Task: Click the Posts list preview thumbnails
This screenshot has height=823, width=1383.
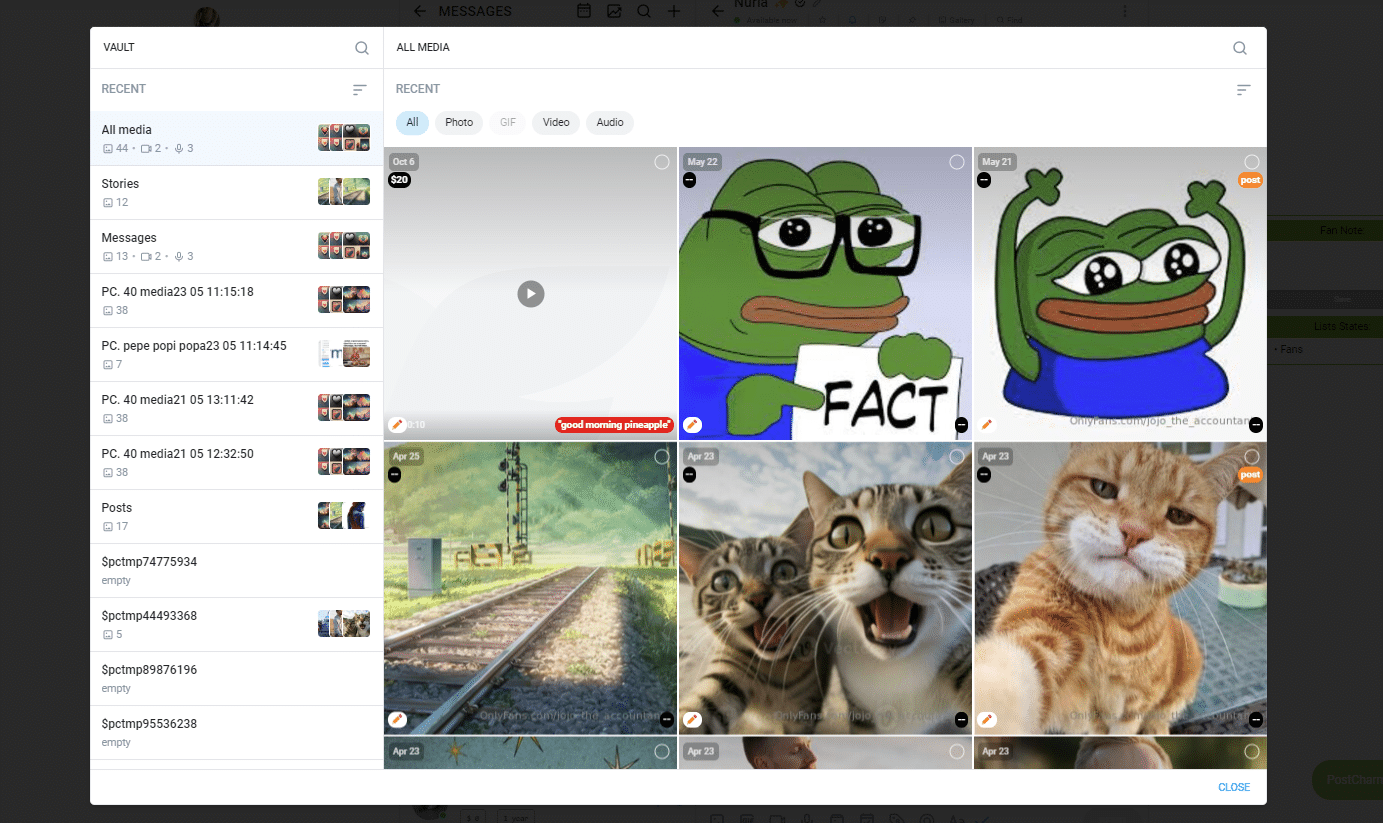Action: pos(344,516)
